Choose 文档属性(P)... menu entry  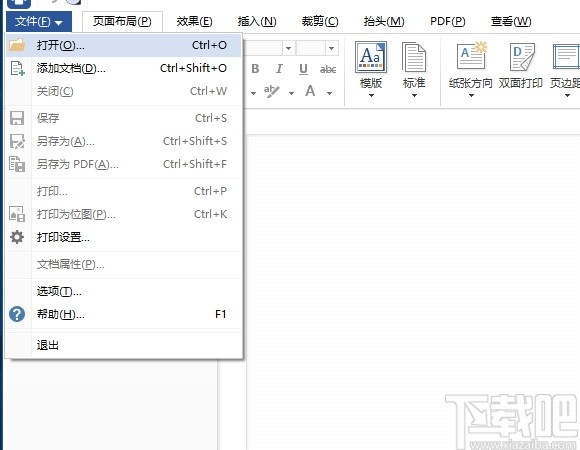pyautogui.click(x=124, y=264)
